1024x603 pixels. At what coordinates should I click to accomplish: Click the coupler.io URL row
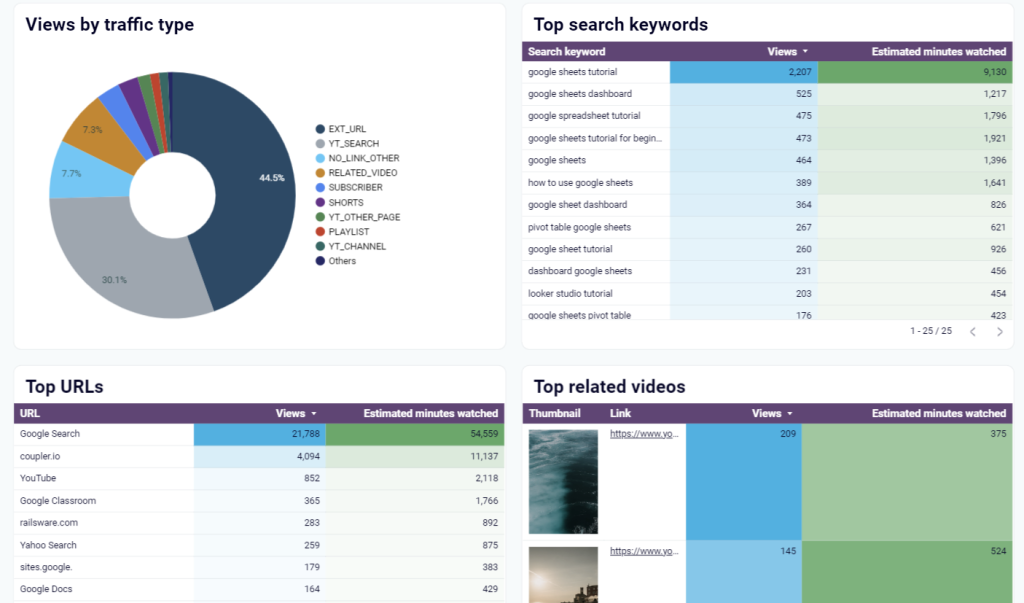pyautogui.click(x=42, y=456)
